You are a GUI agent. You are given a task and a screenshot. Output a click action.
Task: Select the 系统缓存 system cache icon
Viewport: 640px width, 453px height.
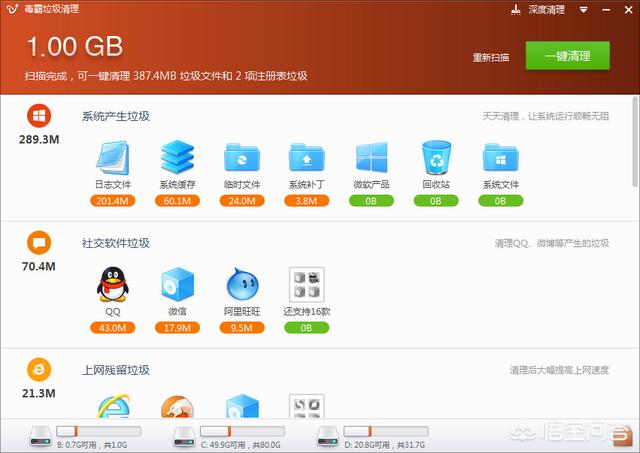click(177, 157)
